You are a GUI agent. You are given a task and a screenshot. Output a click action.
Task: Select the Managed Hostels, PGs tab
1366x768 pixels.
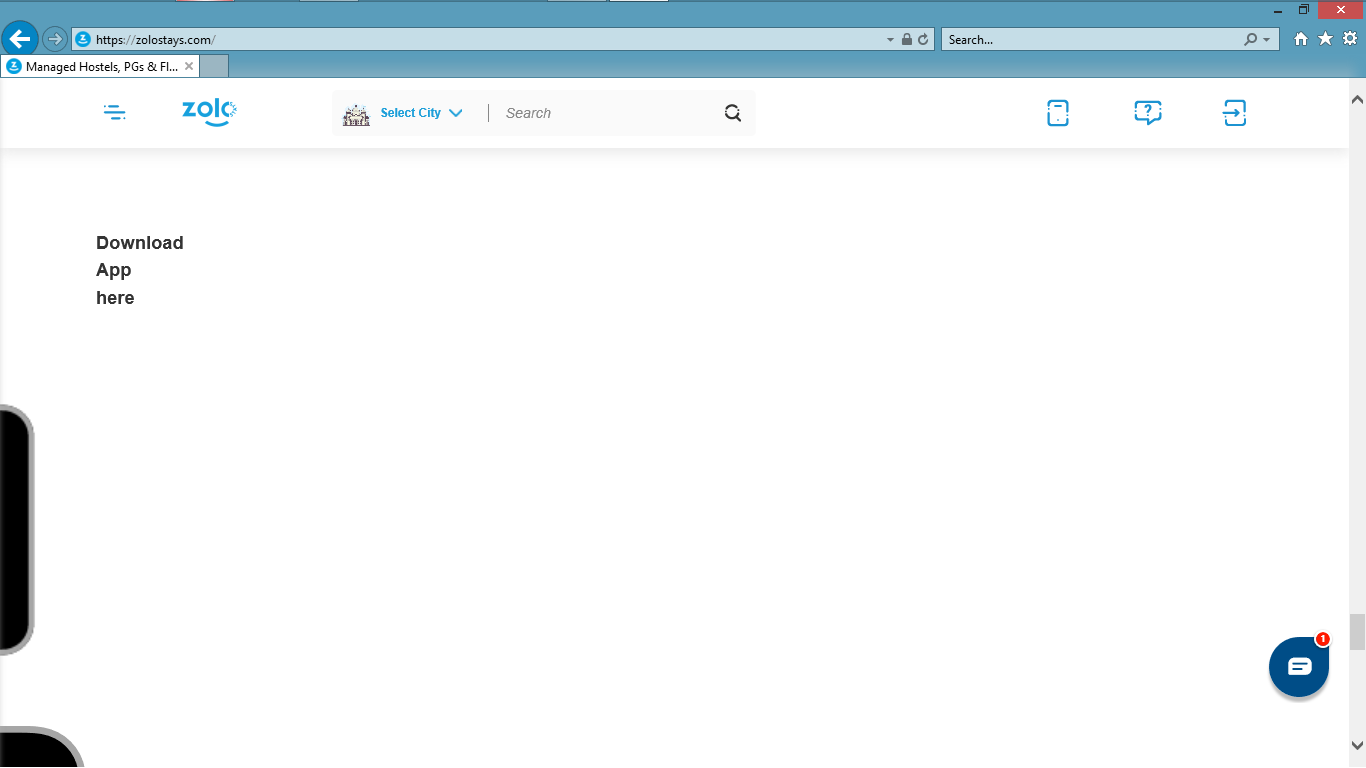click(x=101, y=66)
